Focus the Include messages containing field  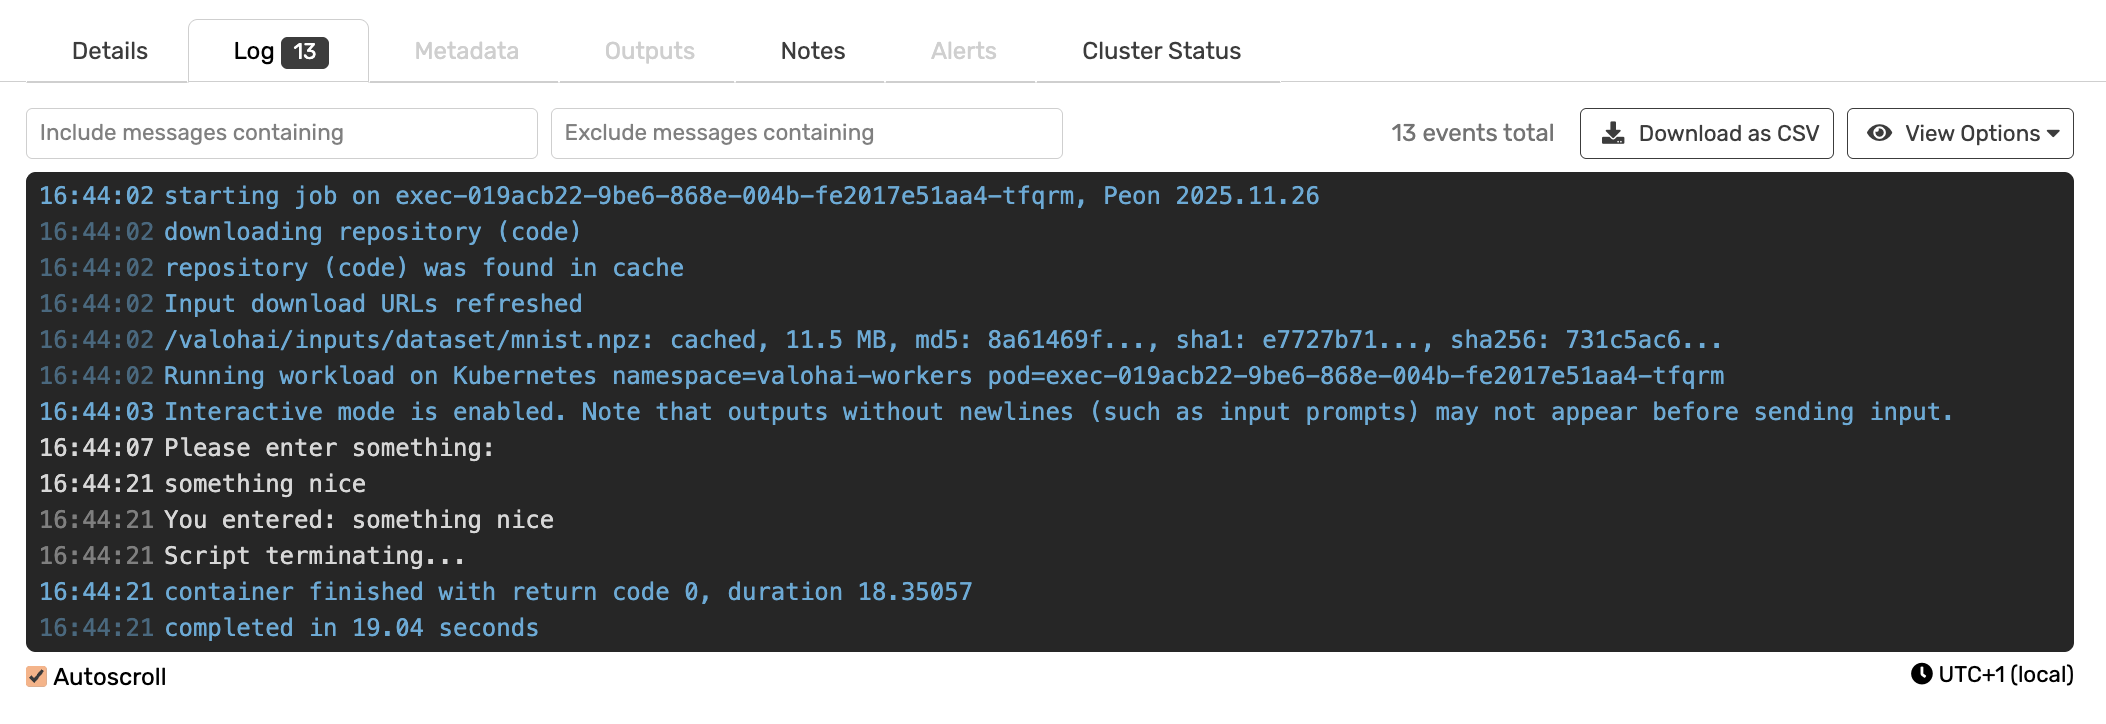(282, 133)
